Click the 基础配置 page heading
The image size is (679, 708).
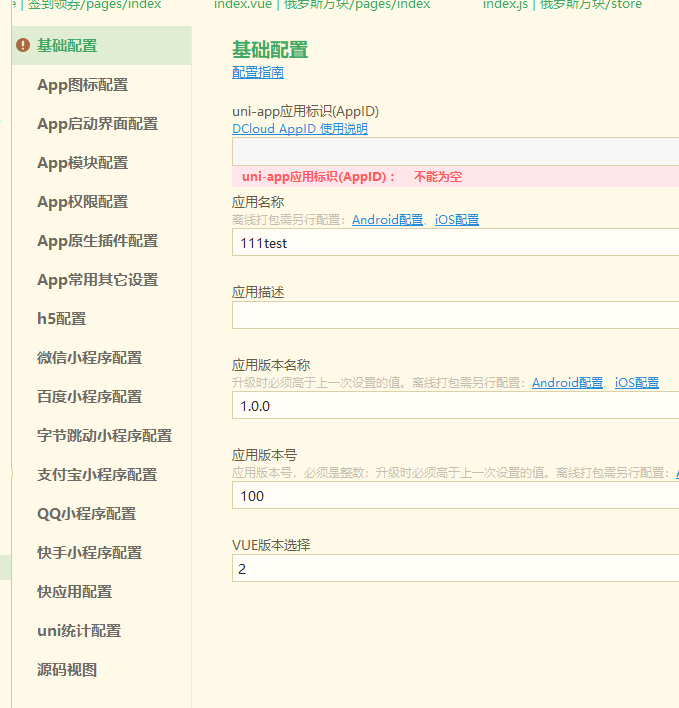270,50
